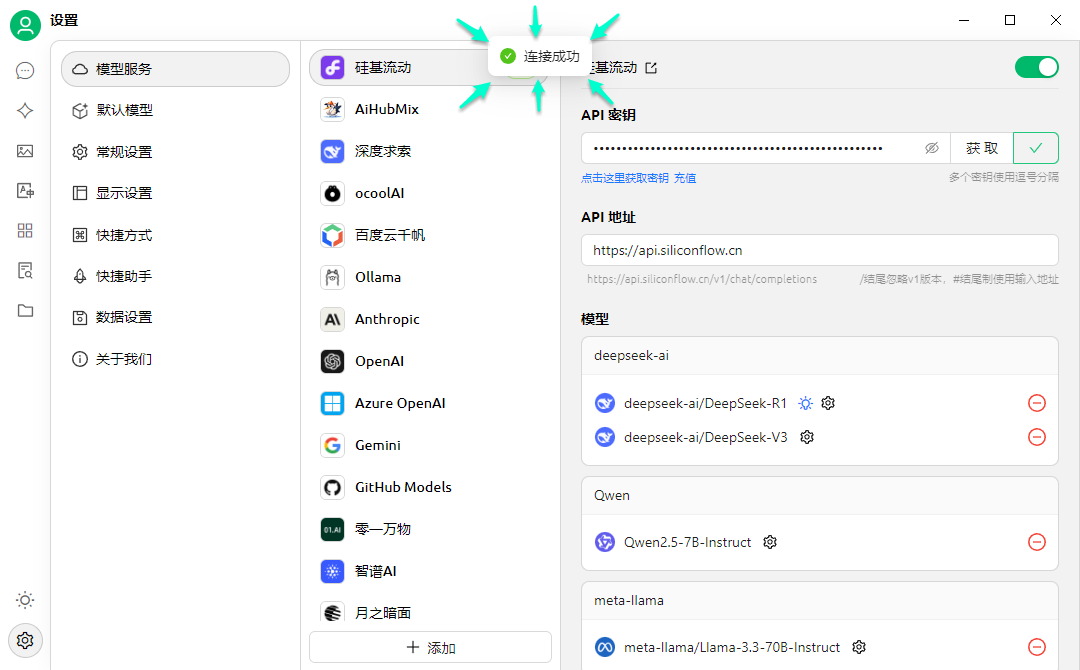This screenshot has height=670, width=1080.
Task: Click the 添加 provider button
Action: (x=430, y=647)
